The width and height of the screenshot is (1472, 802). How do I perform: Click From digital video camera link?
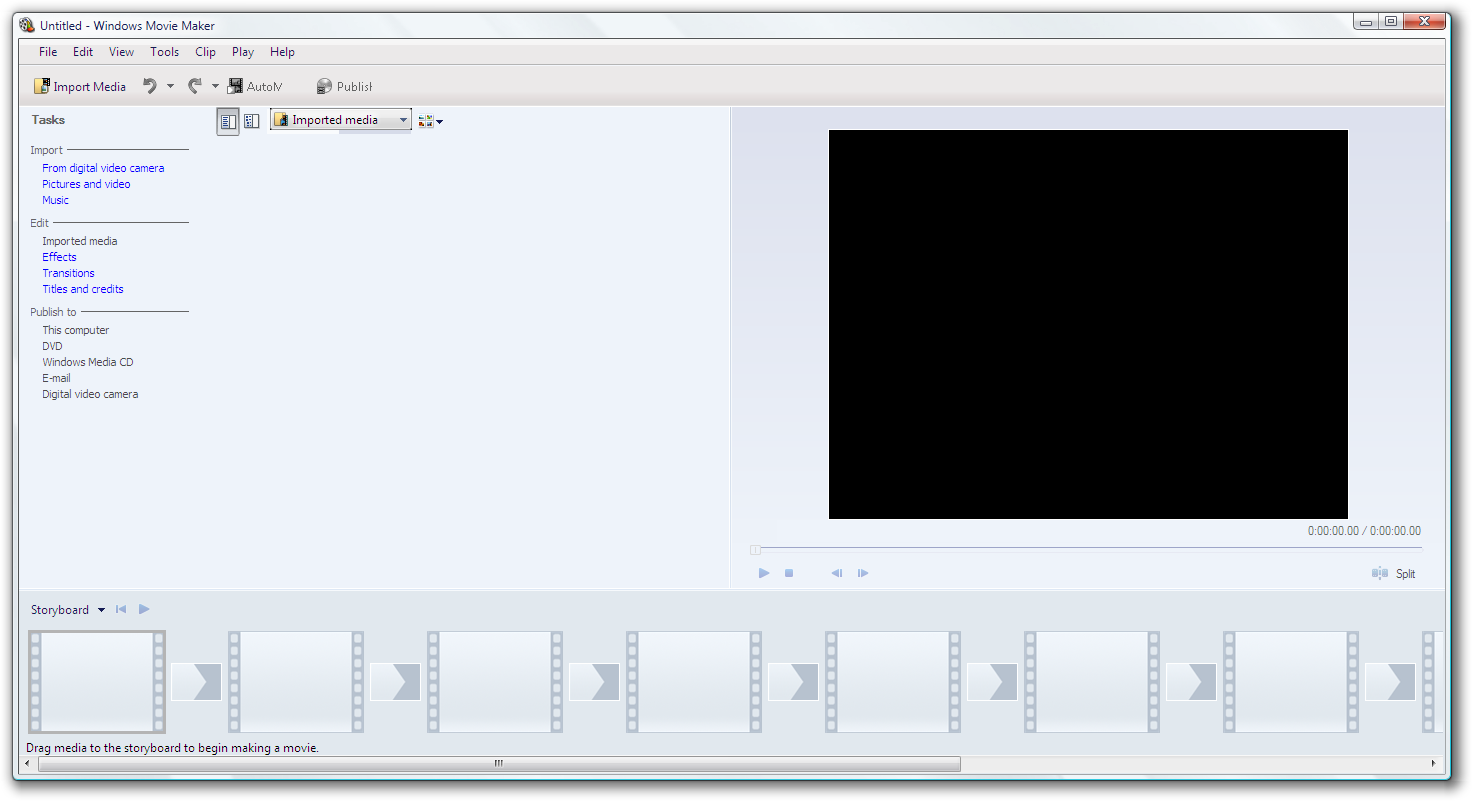click(103, 168)
